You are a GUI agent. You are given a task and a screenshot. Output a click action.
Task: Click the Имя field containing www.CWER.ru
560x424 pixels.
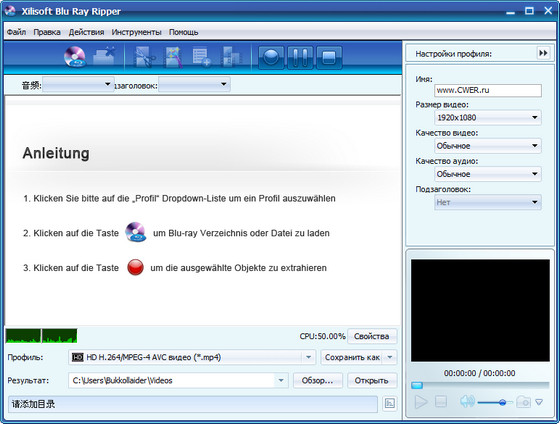(488, 90)
